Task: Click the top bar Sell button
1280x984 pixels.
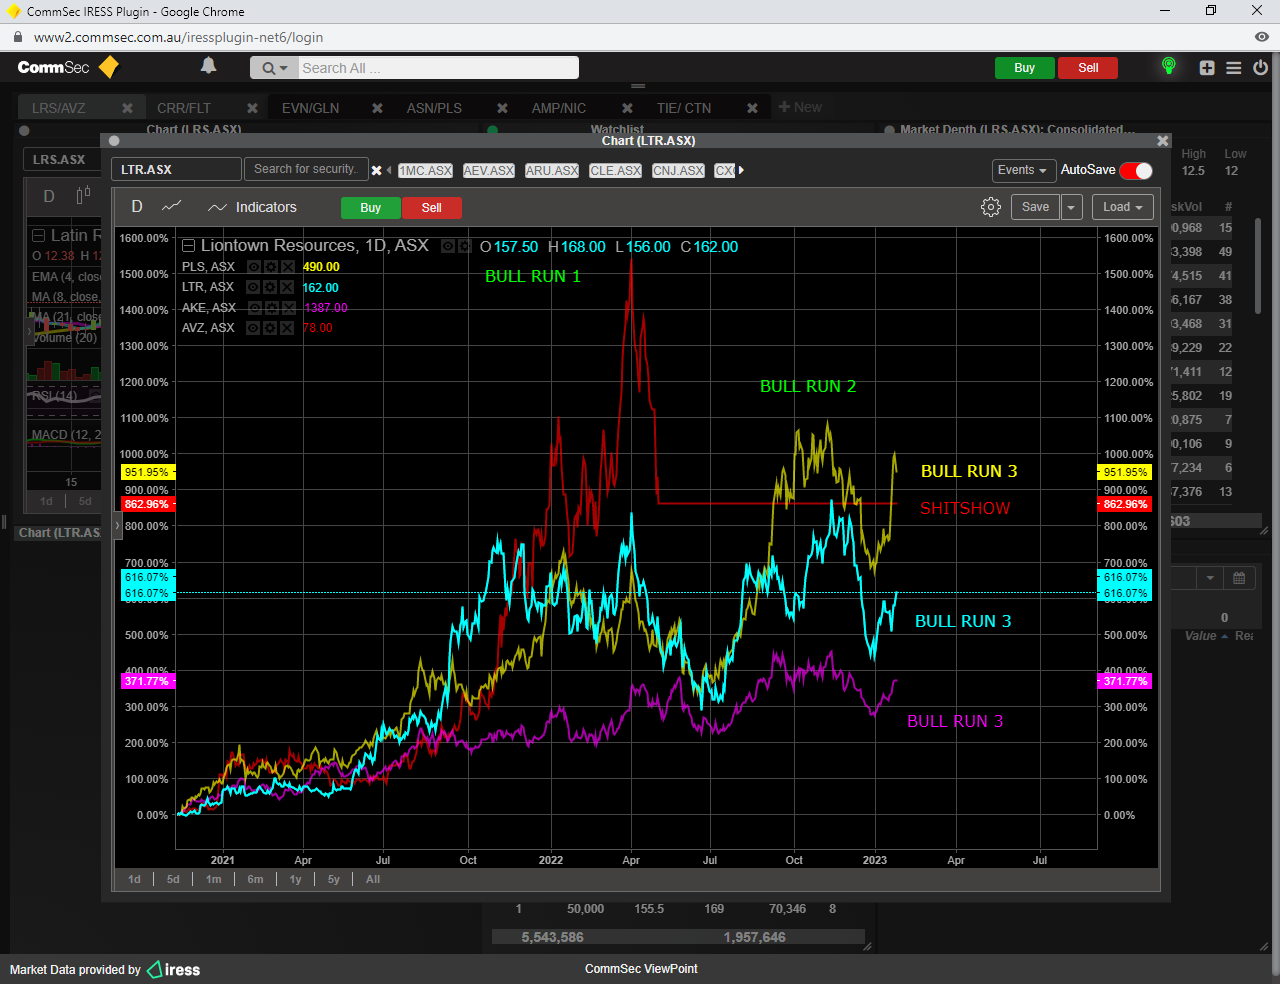Action: 1088,68
